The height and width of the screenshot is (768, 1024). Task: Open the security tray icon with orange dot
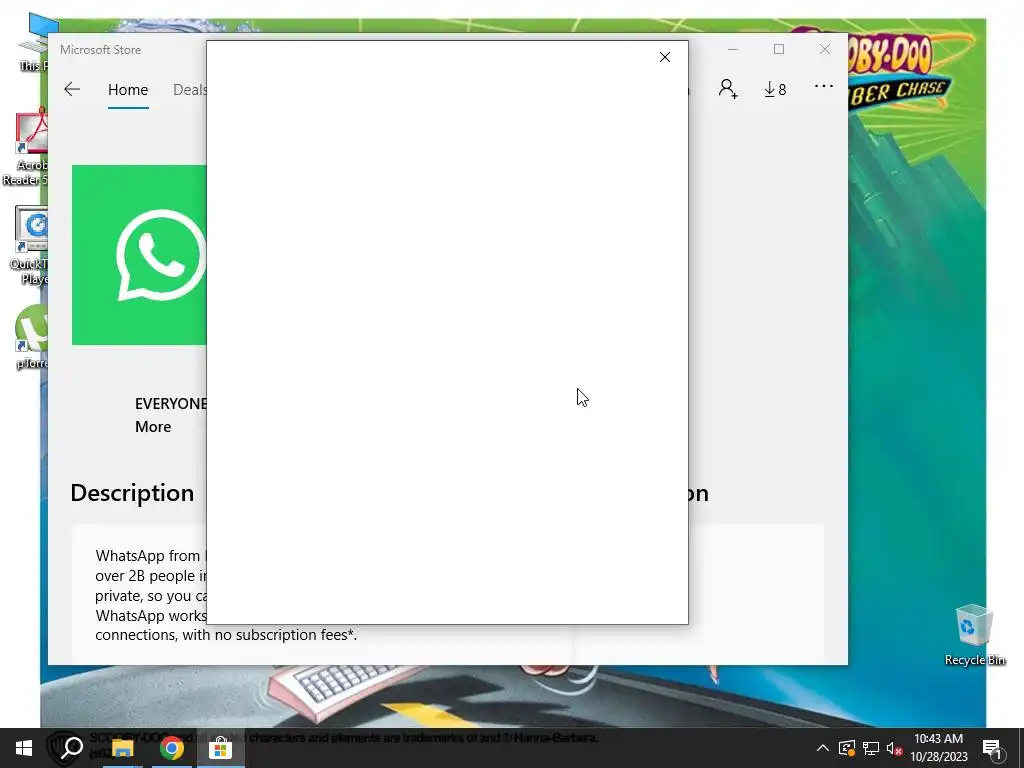tap(847, 748)
